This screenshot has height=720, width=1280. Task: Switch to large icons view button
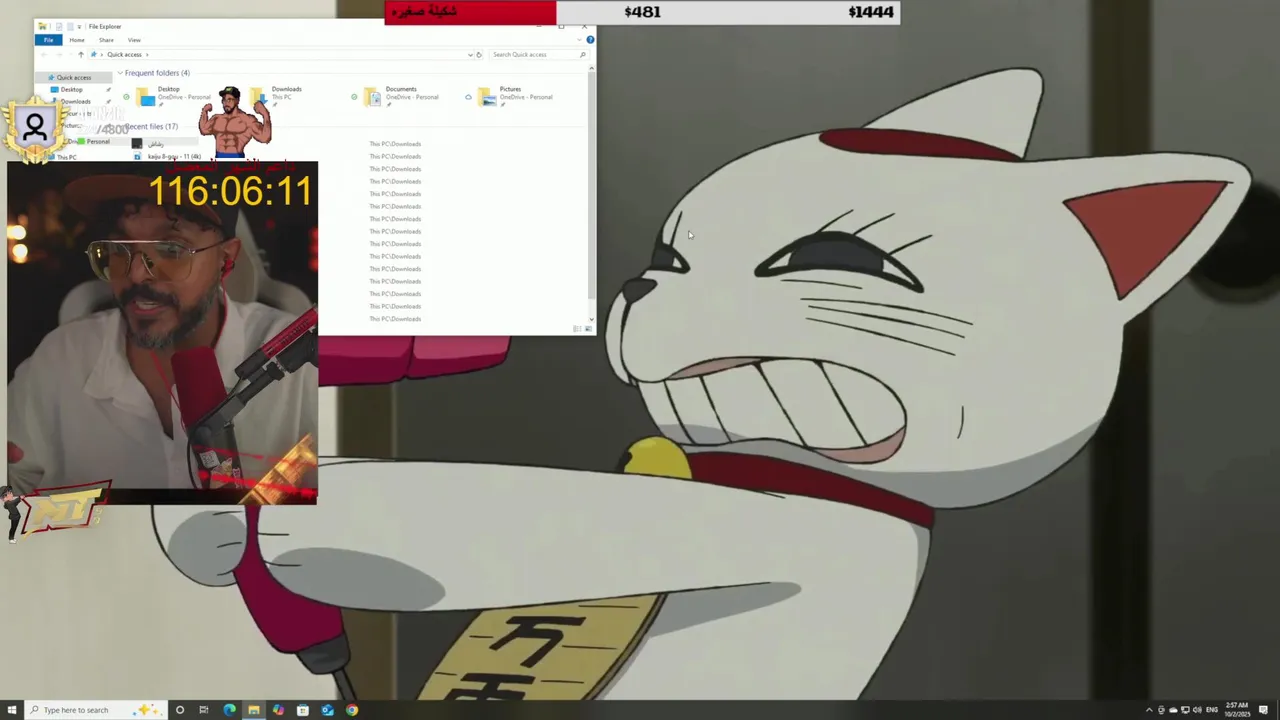pyautogui.click(x=588, y=329)
